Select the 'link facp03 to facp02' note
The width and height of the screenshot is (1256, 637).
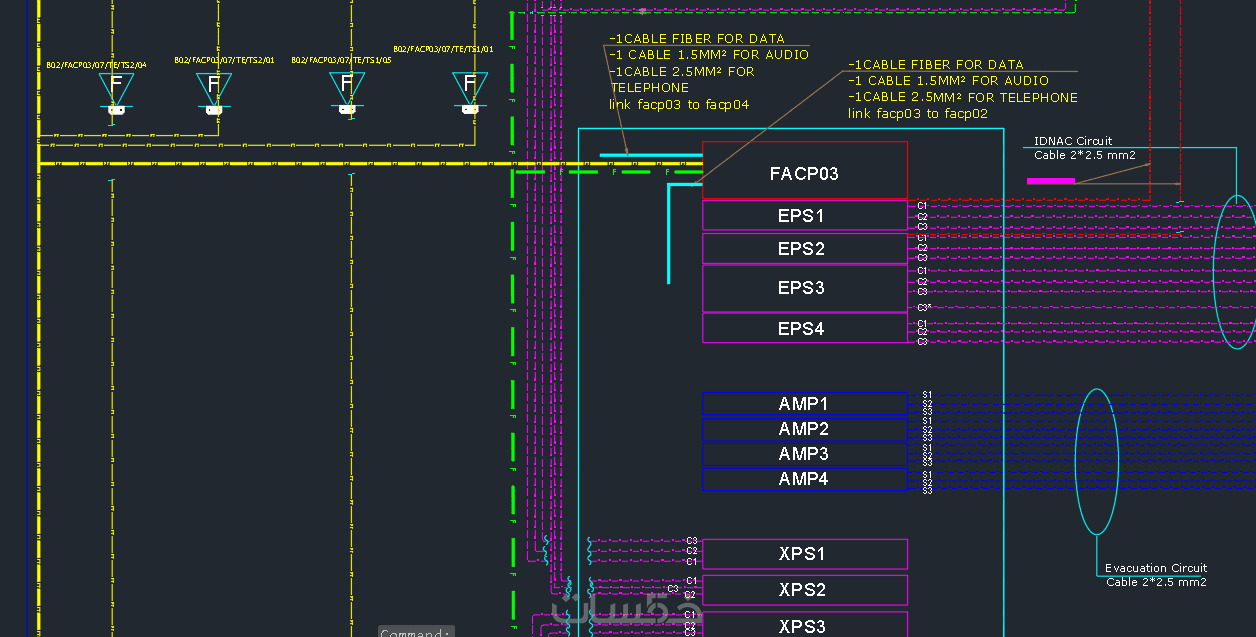(x=918, y=114)
